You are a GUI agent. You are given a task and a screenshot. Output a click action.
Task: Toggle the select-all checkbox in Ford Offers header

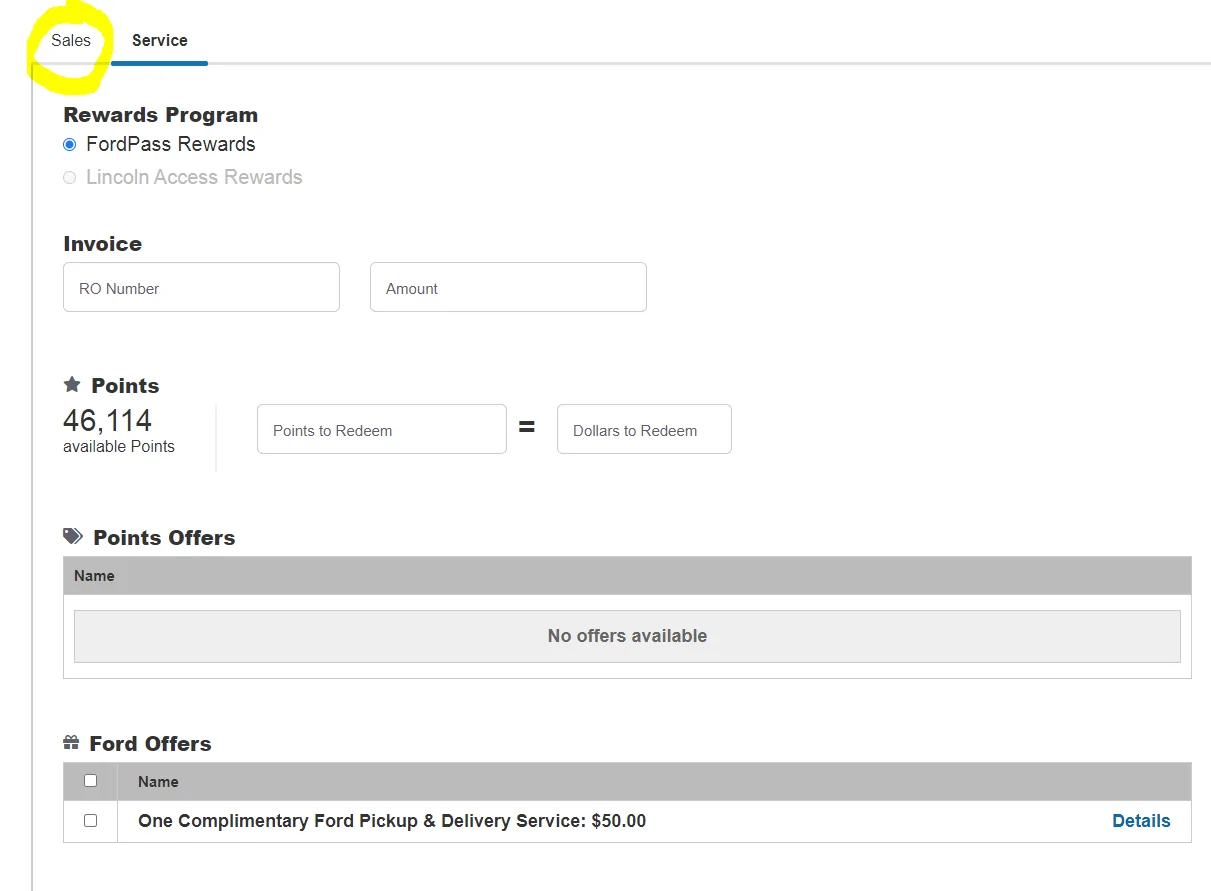[90, 781]
